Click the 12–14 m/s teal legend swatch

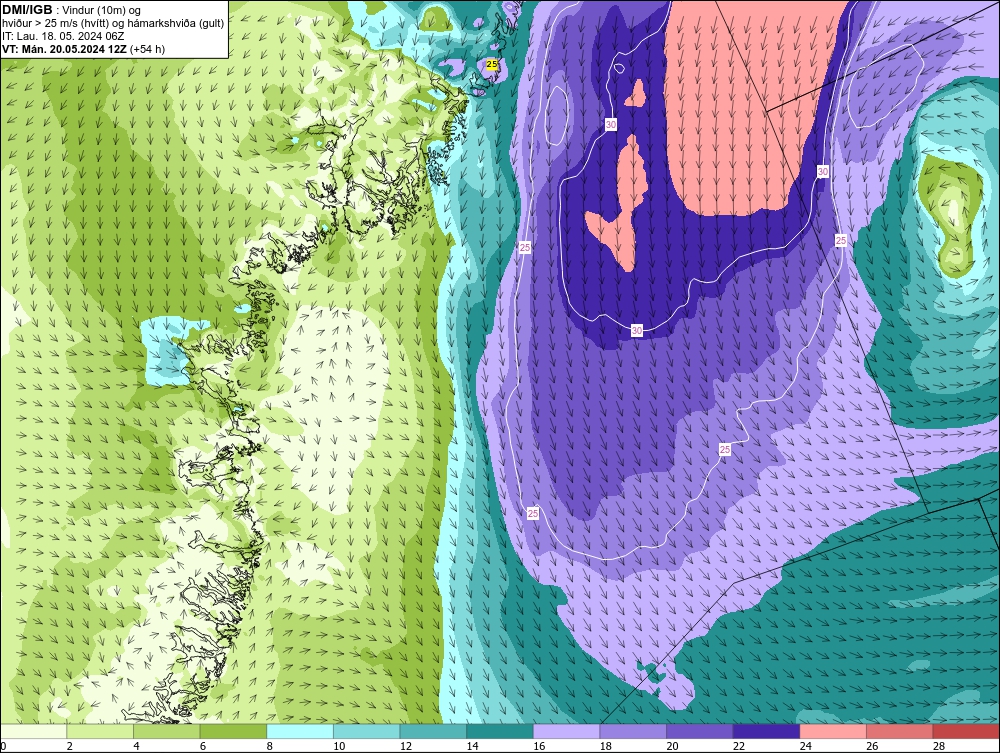pos(433,731)
